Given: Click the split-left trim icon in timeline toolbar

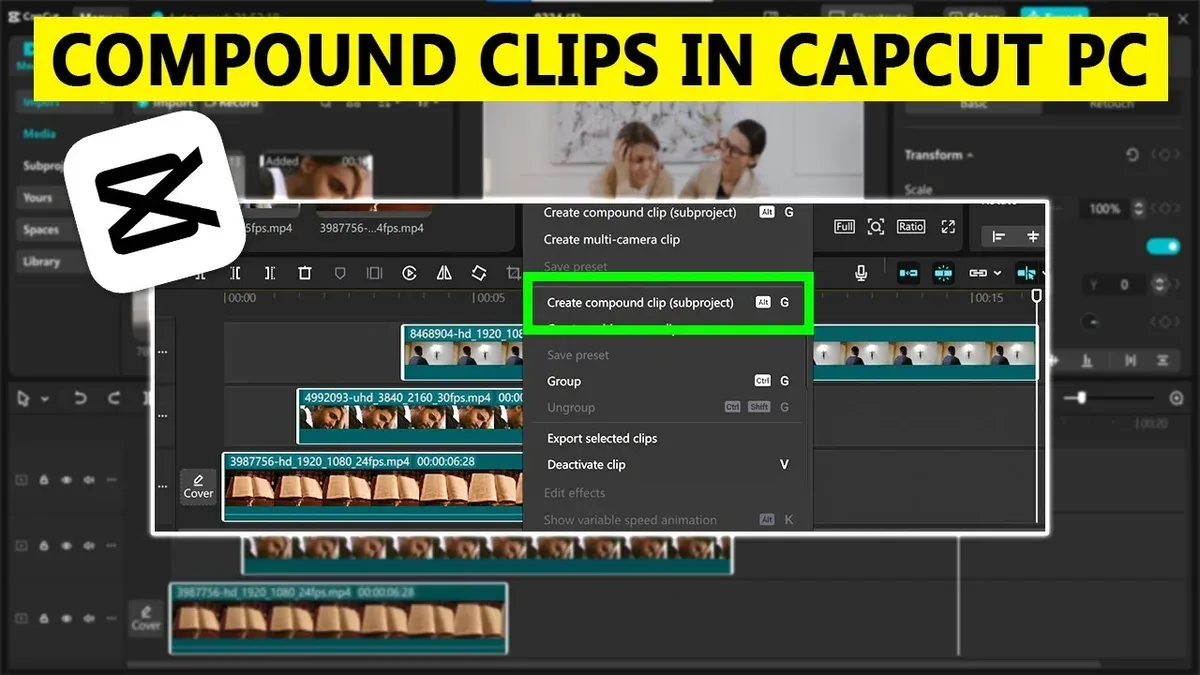Looking at the screenshot, I should 236,272.
